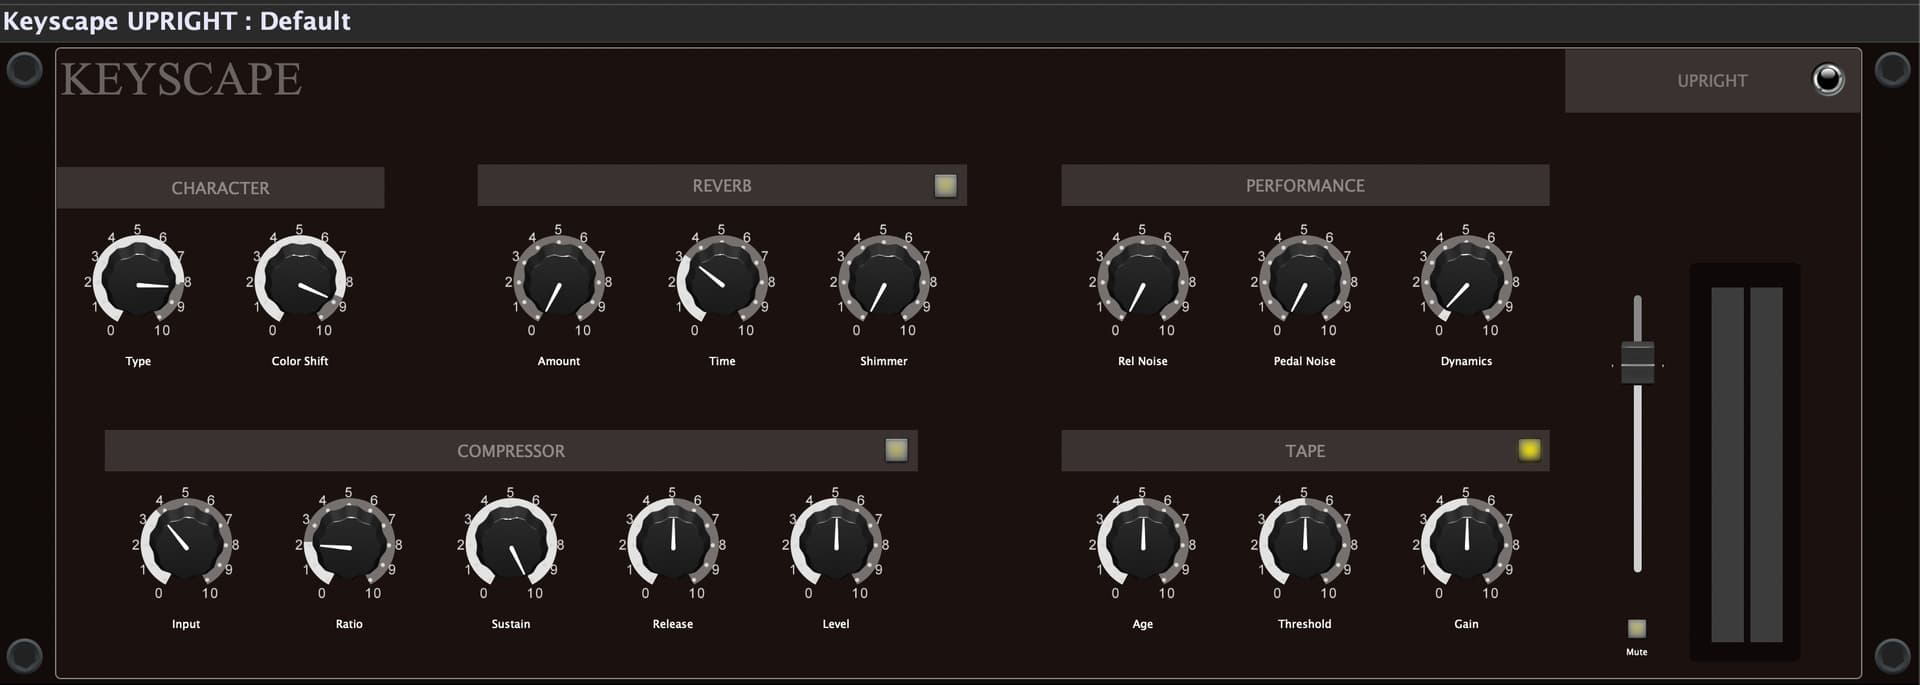Click the Dynamics knob
1920x685 pixels.
pyautogui.click(x=1467, y=282)
